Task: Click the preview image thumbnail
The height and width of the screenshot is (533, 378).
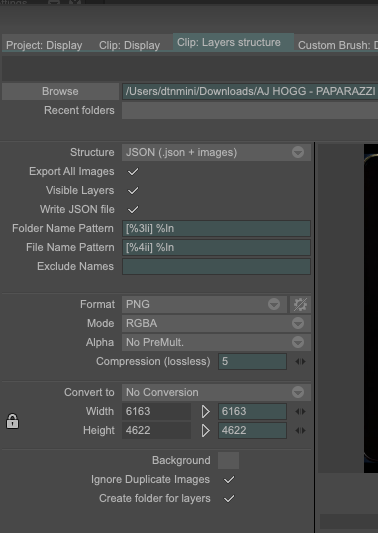Action: click(x=371, y=308)
